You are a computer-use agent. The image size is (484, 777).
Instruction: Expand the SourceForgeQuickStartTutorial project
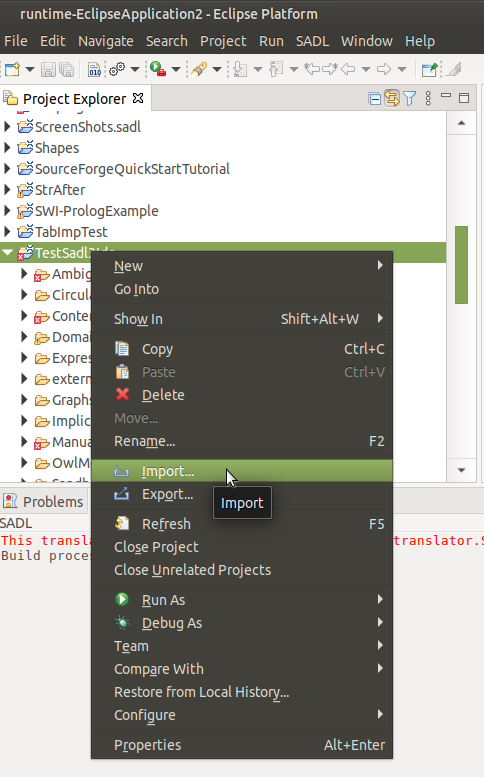[7, 169]
